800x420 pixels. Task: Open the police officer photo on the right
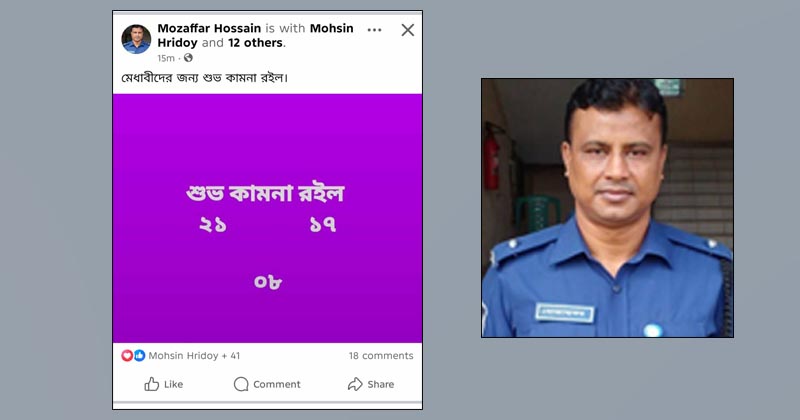[607, 208]
